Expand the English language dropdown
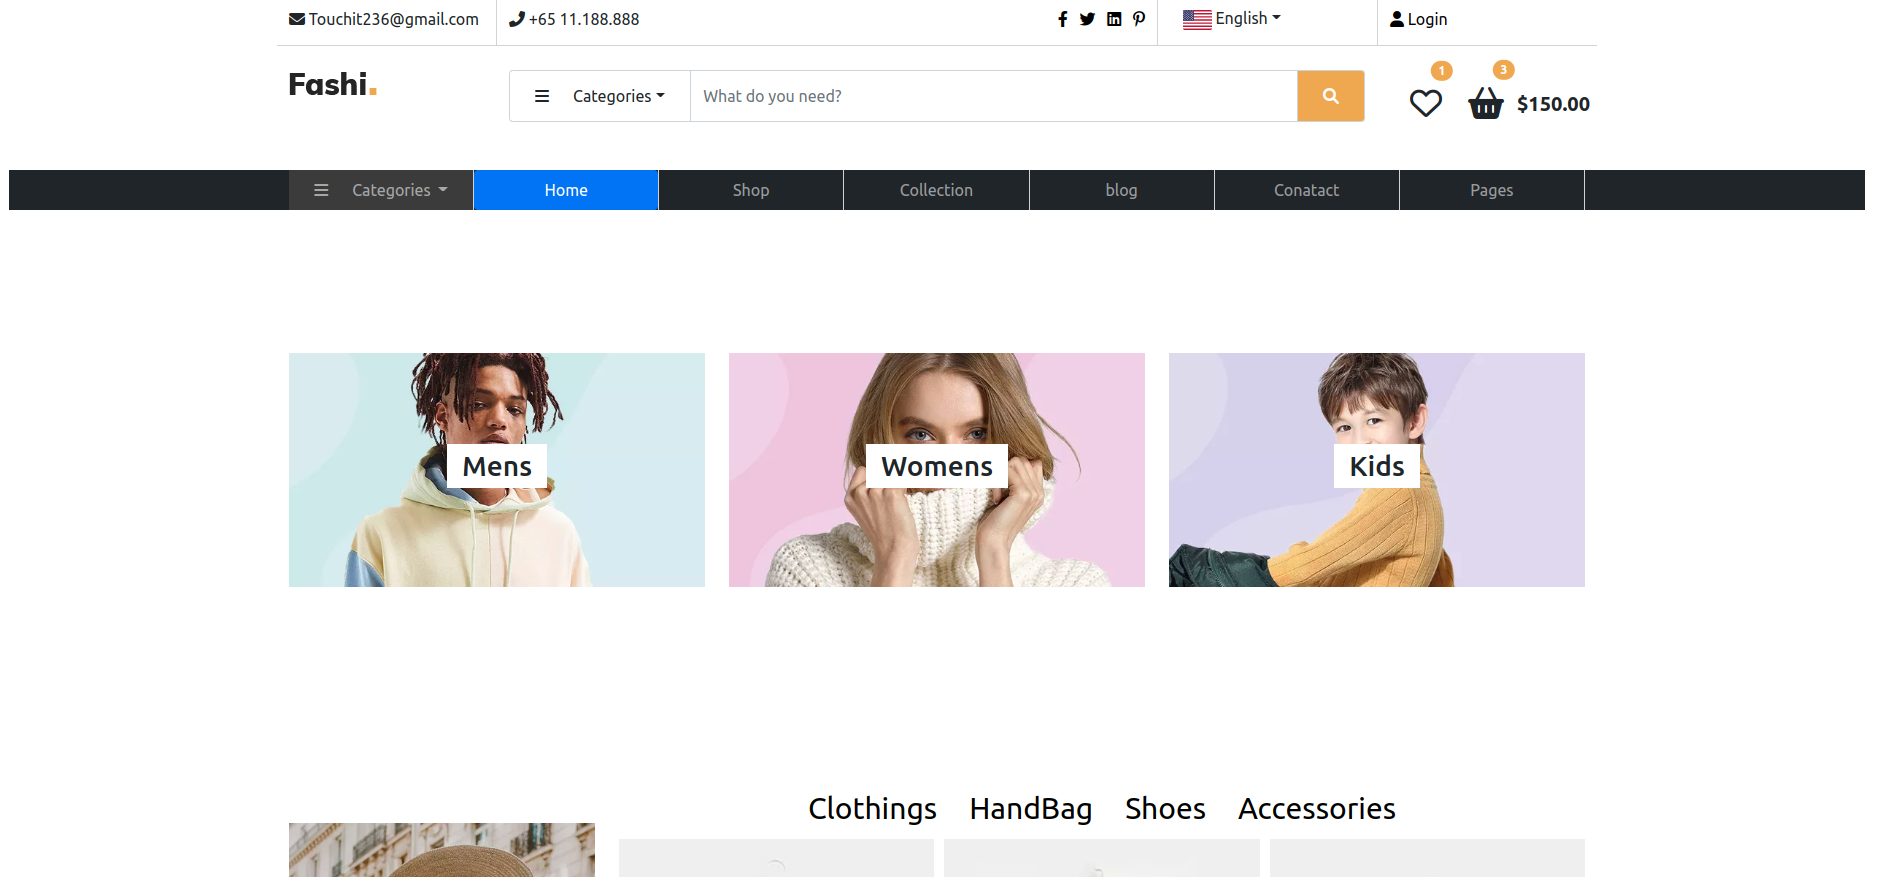Screen dimensions: 1878x877 coord(1232,19)
